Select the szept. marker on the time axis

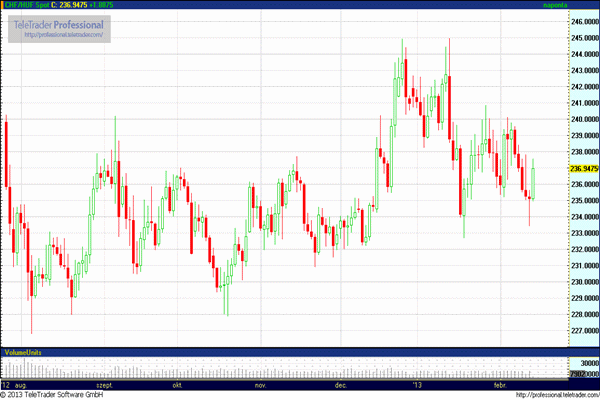coord(105,384)
